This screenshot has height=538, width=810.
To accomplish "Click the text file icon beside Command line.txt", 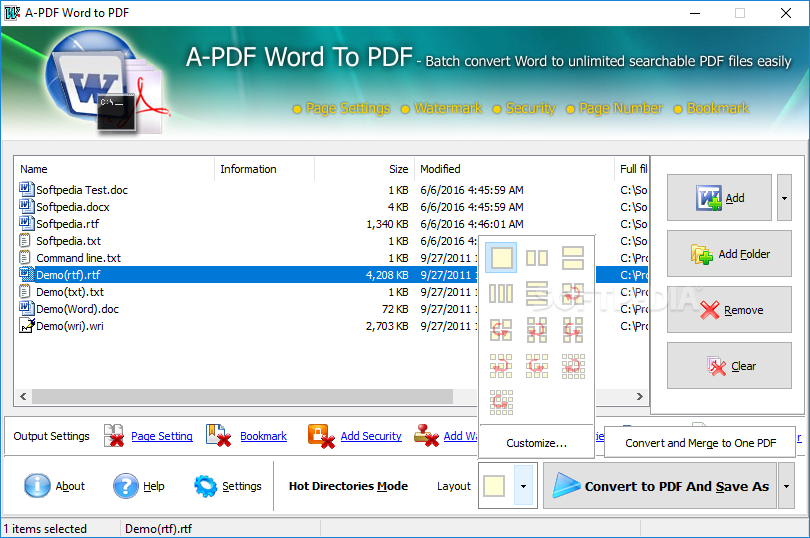I will pos(25,257).
